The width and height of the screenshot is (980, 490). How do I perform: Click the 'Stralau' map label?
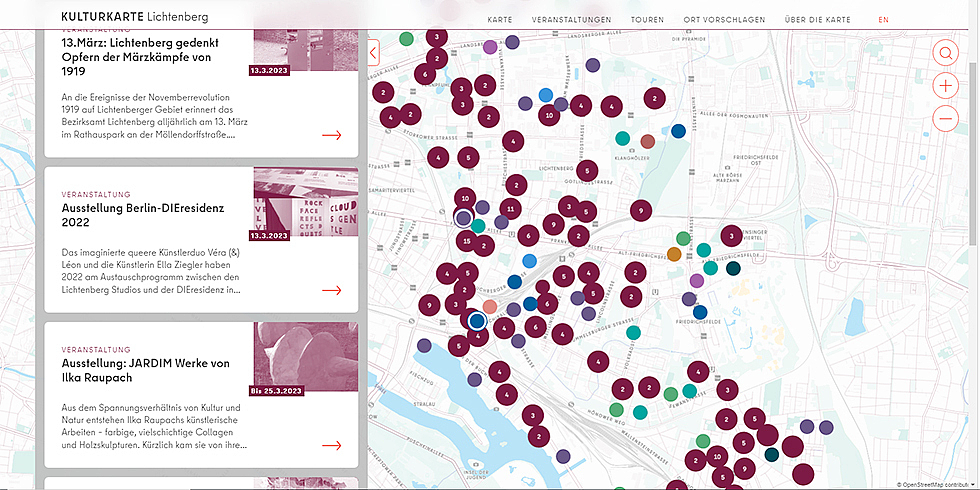click(424, 404)
